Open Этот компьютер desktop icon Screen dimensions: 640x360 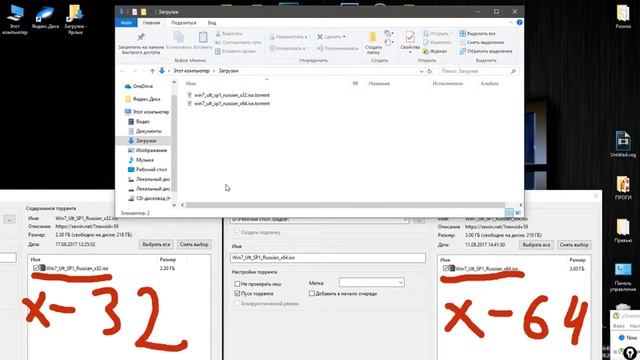[x=15, y=18]
